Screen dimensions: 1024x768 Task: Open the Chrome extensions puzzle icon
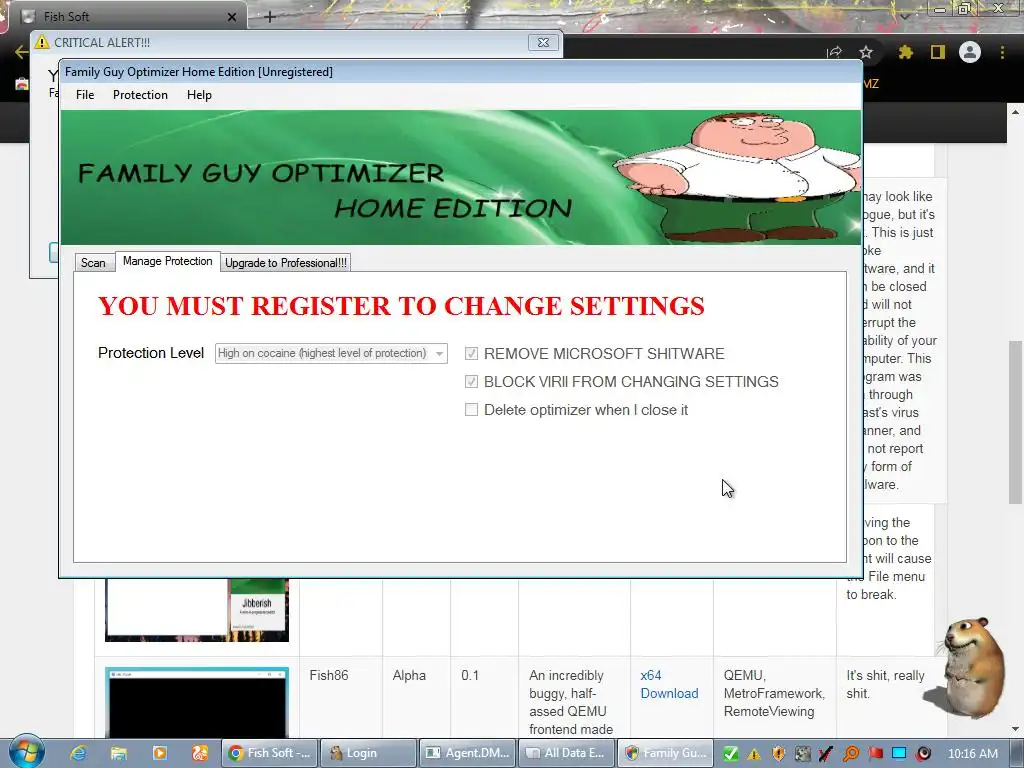tap(905, 52)
